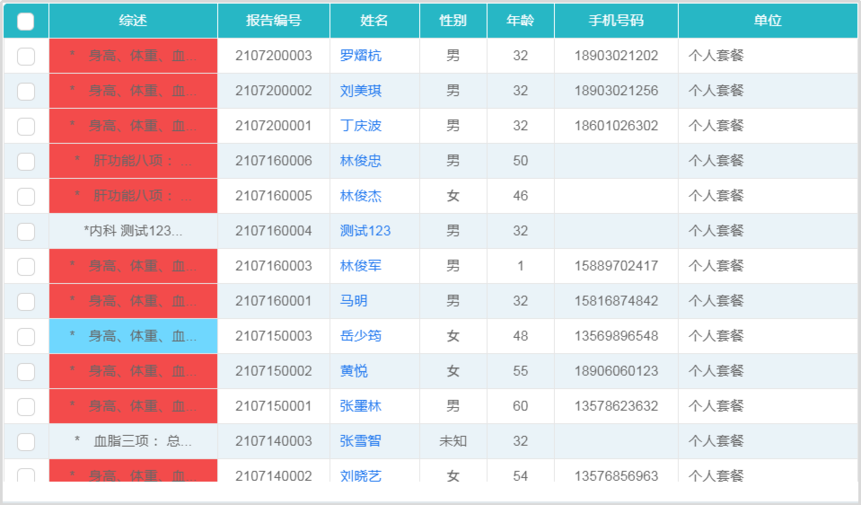Check the box for report 2107150003

[26, 336]
